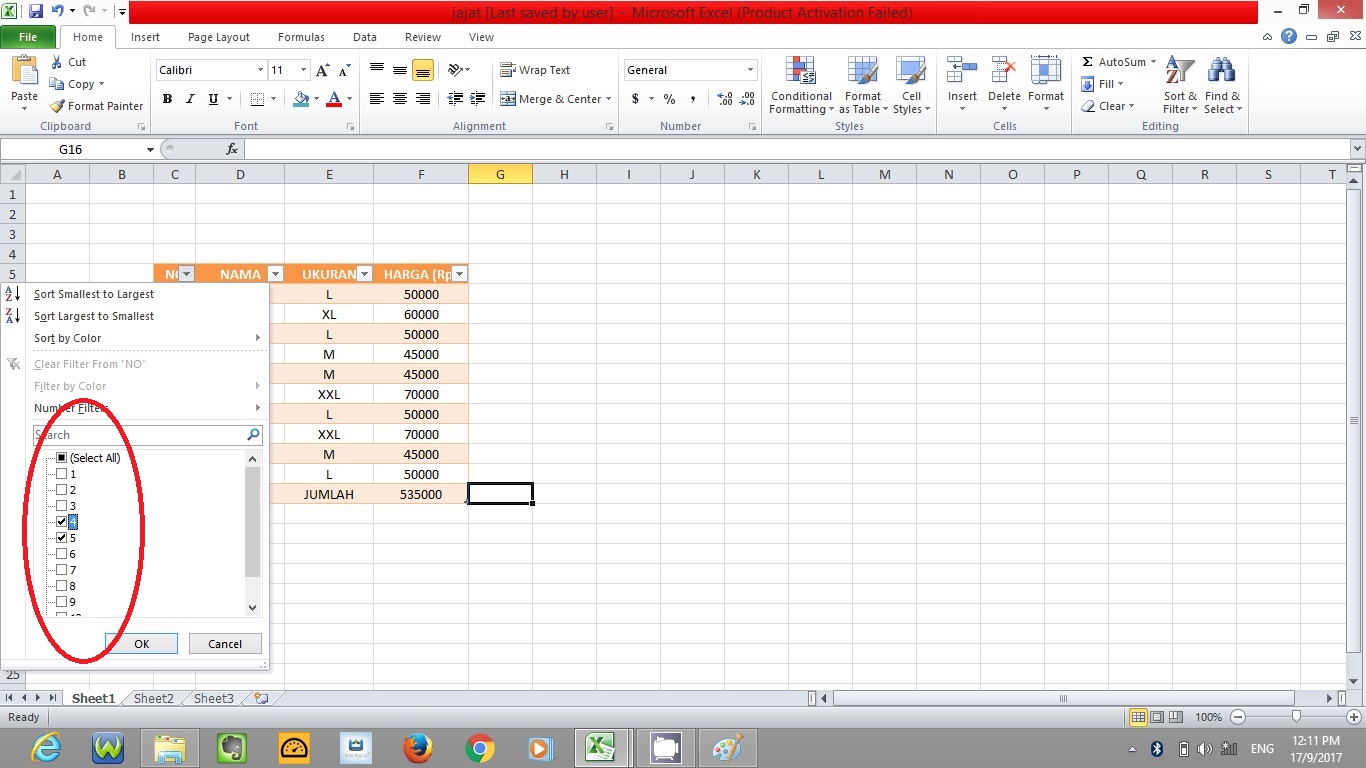Viewport: 1366px width, 768px height.
Task: Open the font size dropdown
Action: point(301,70)
